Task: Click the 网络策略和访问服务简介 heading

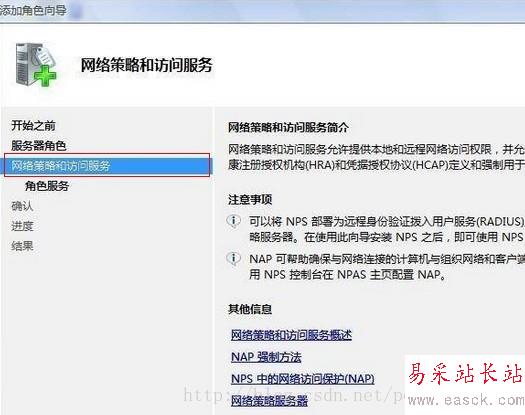Action: tap(288, 127)
